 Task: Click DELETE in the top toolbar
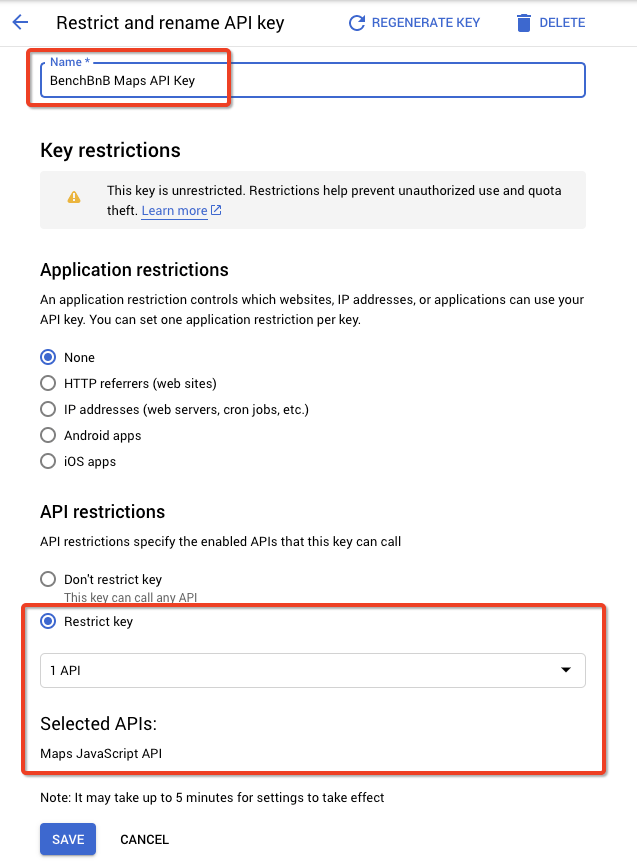[559, 22]
